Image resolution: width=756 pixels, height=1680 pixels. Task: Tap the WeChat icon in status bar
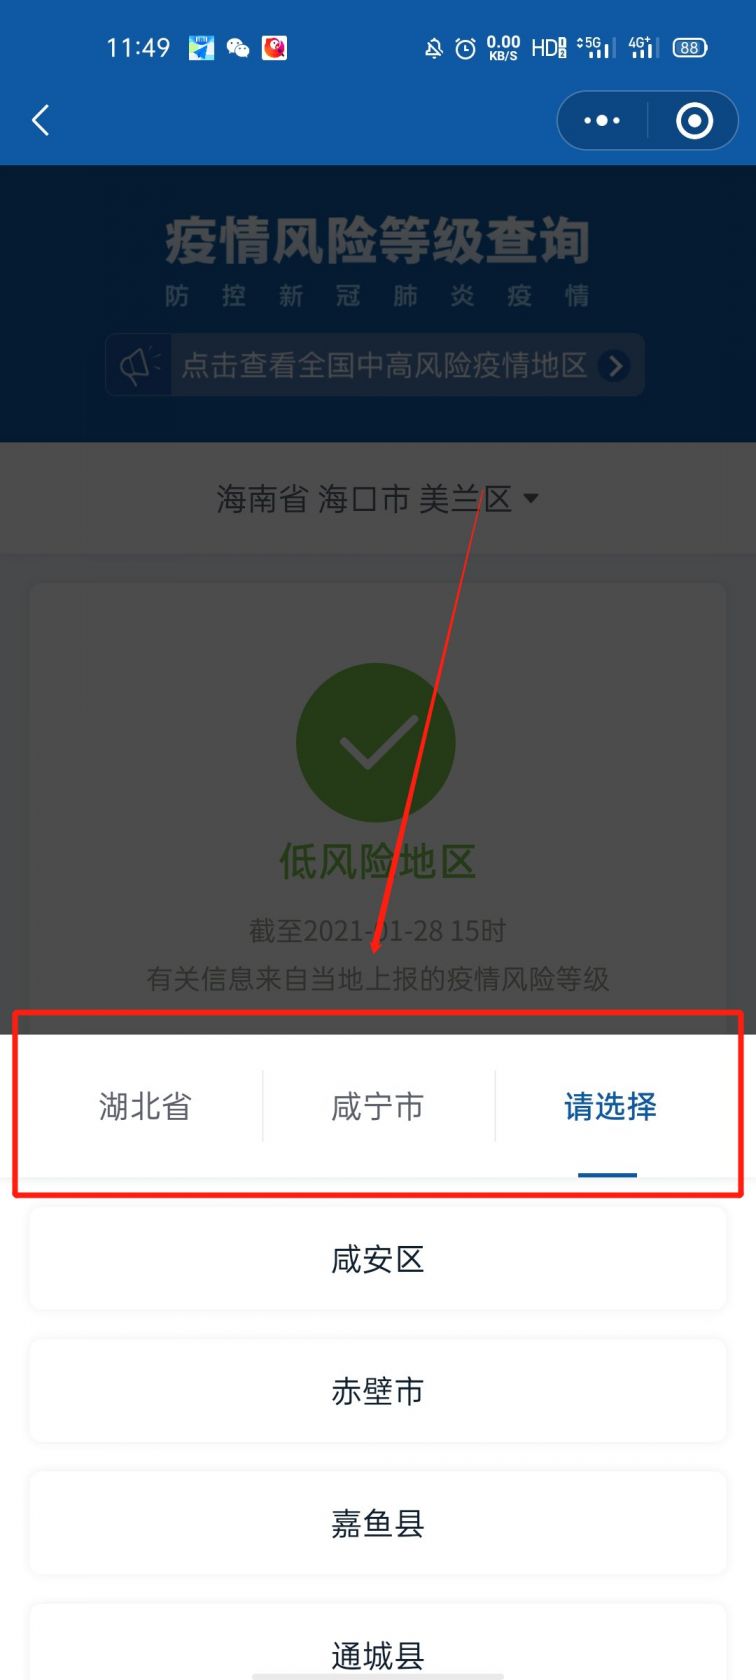click(x=238, y=48)
